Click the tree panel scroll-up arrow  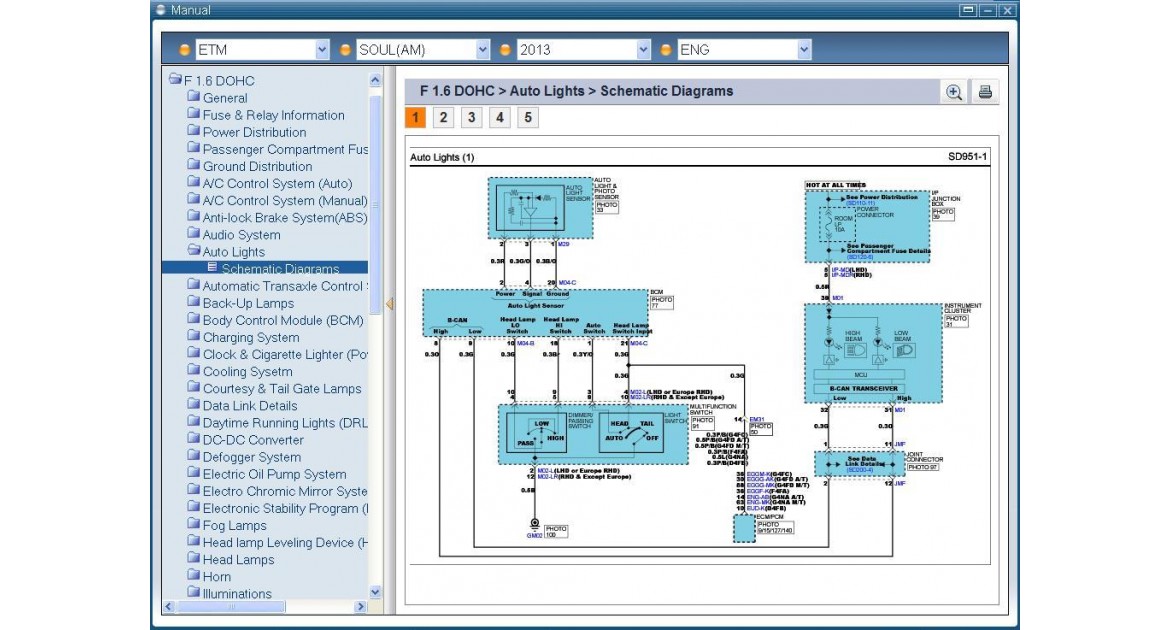[375, 80]
